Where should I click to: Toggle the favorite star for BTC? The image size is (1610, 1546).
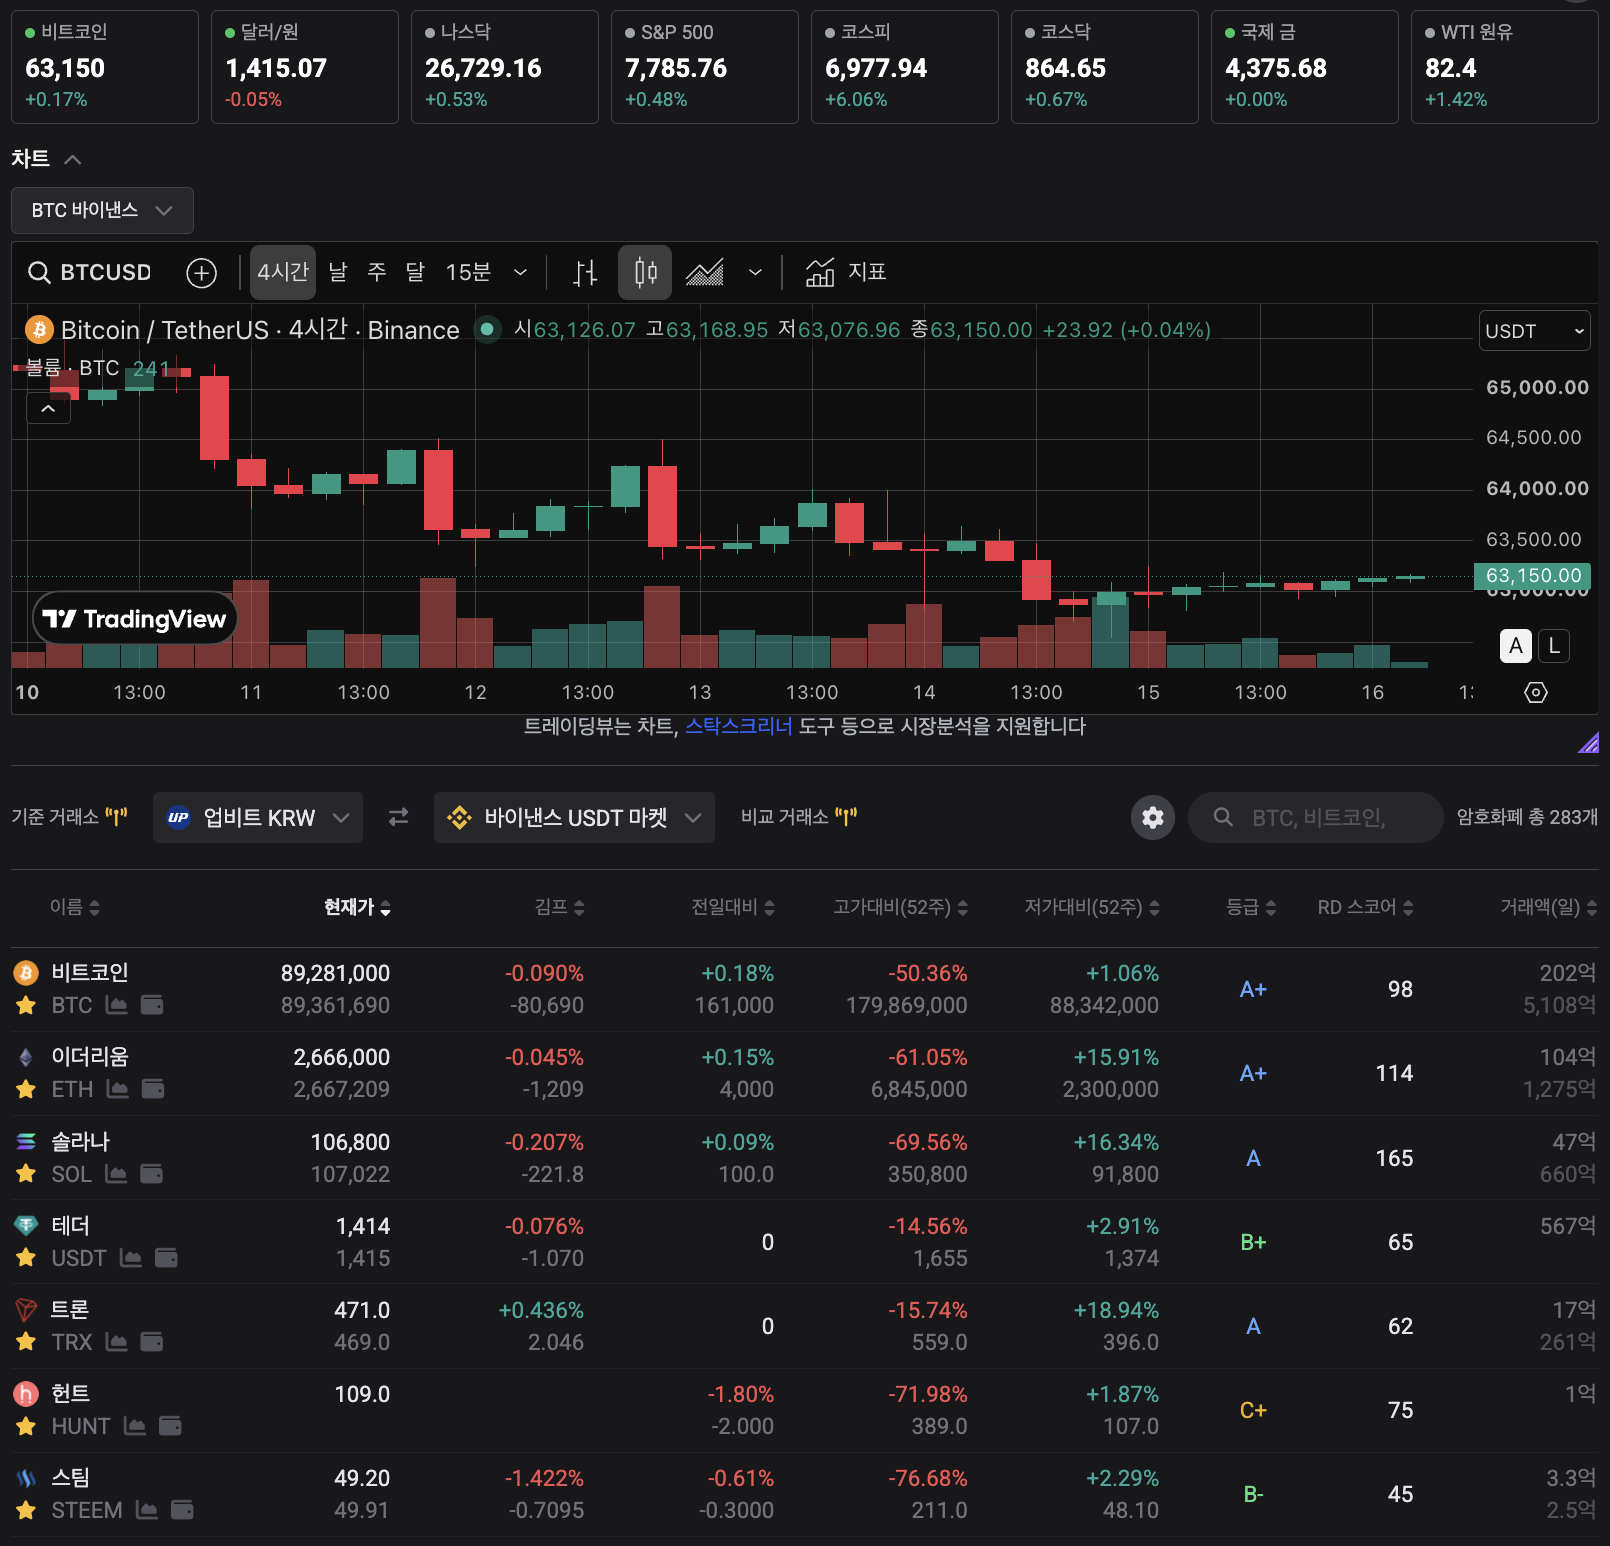(26, 1005)
